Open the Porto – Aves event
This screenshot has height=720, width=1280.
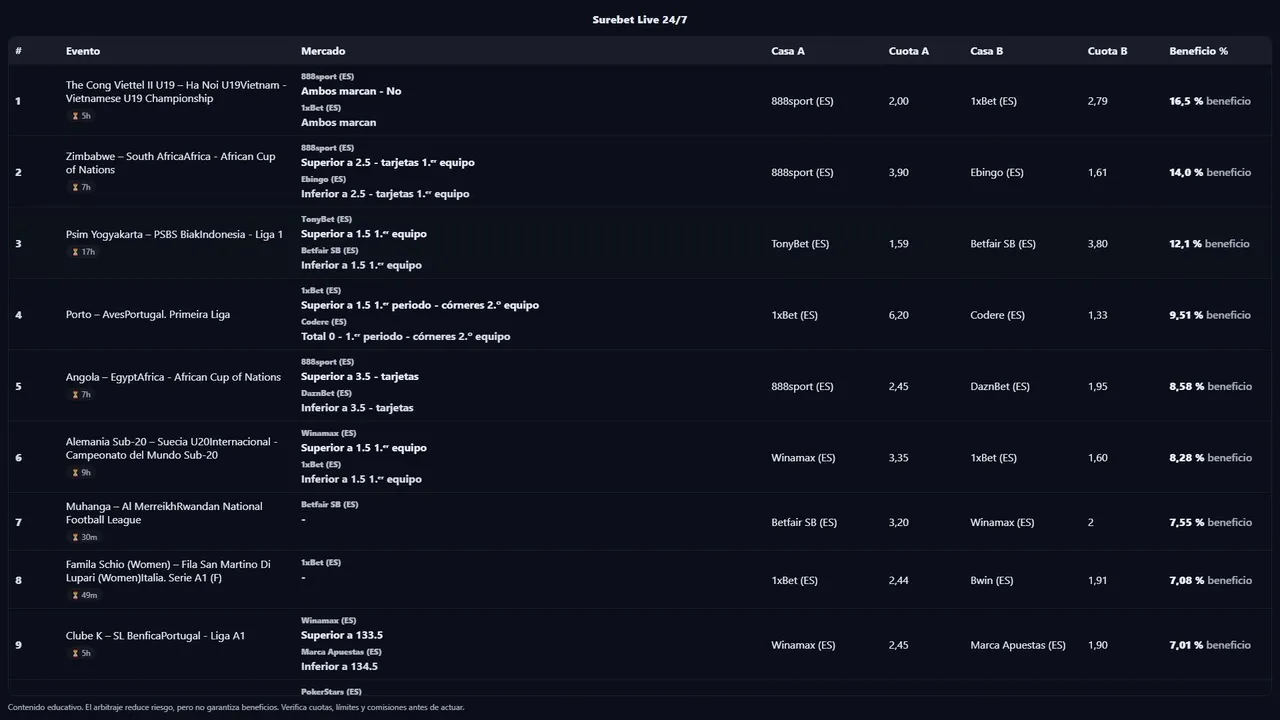(148, 315)
